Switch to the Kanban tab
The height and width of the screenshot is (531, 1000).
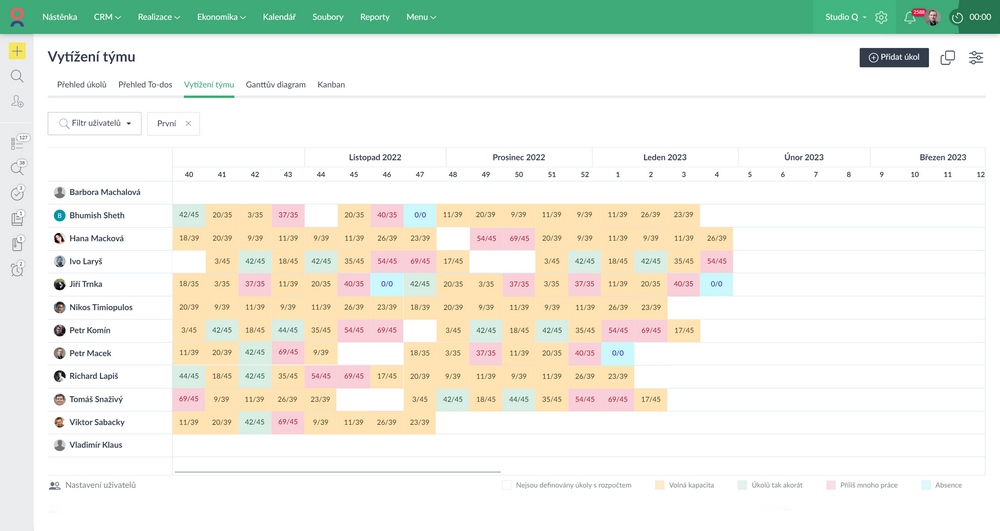click(331, 85)
